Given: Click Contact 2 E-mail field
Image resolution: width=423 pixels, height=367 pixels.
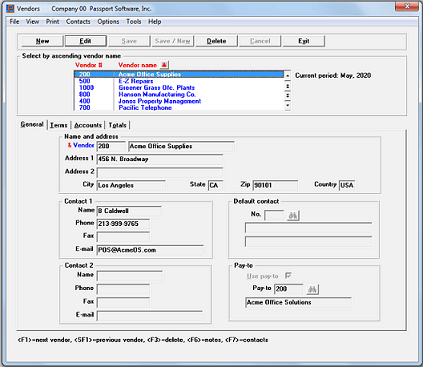Looking at the screenshot, I should (x=150, y=316).
